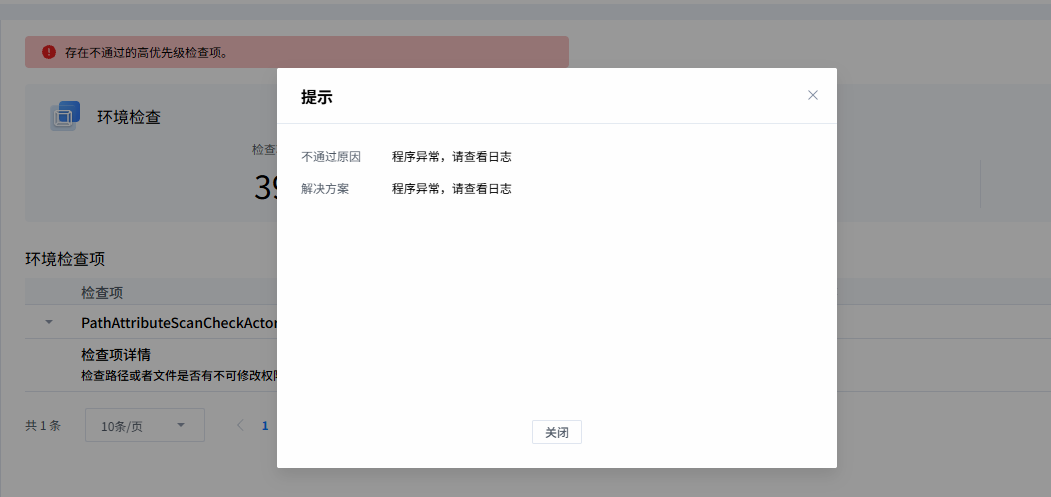1051x497 pixels.
Task: Click the 检查项详情 label
Action: click(116, 354)
